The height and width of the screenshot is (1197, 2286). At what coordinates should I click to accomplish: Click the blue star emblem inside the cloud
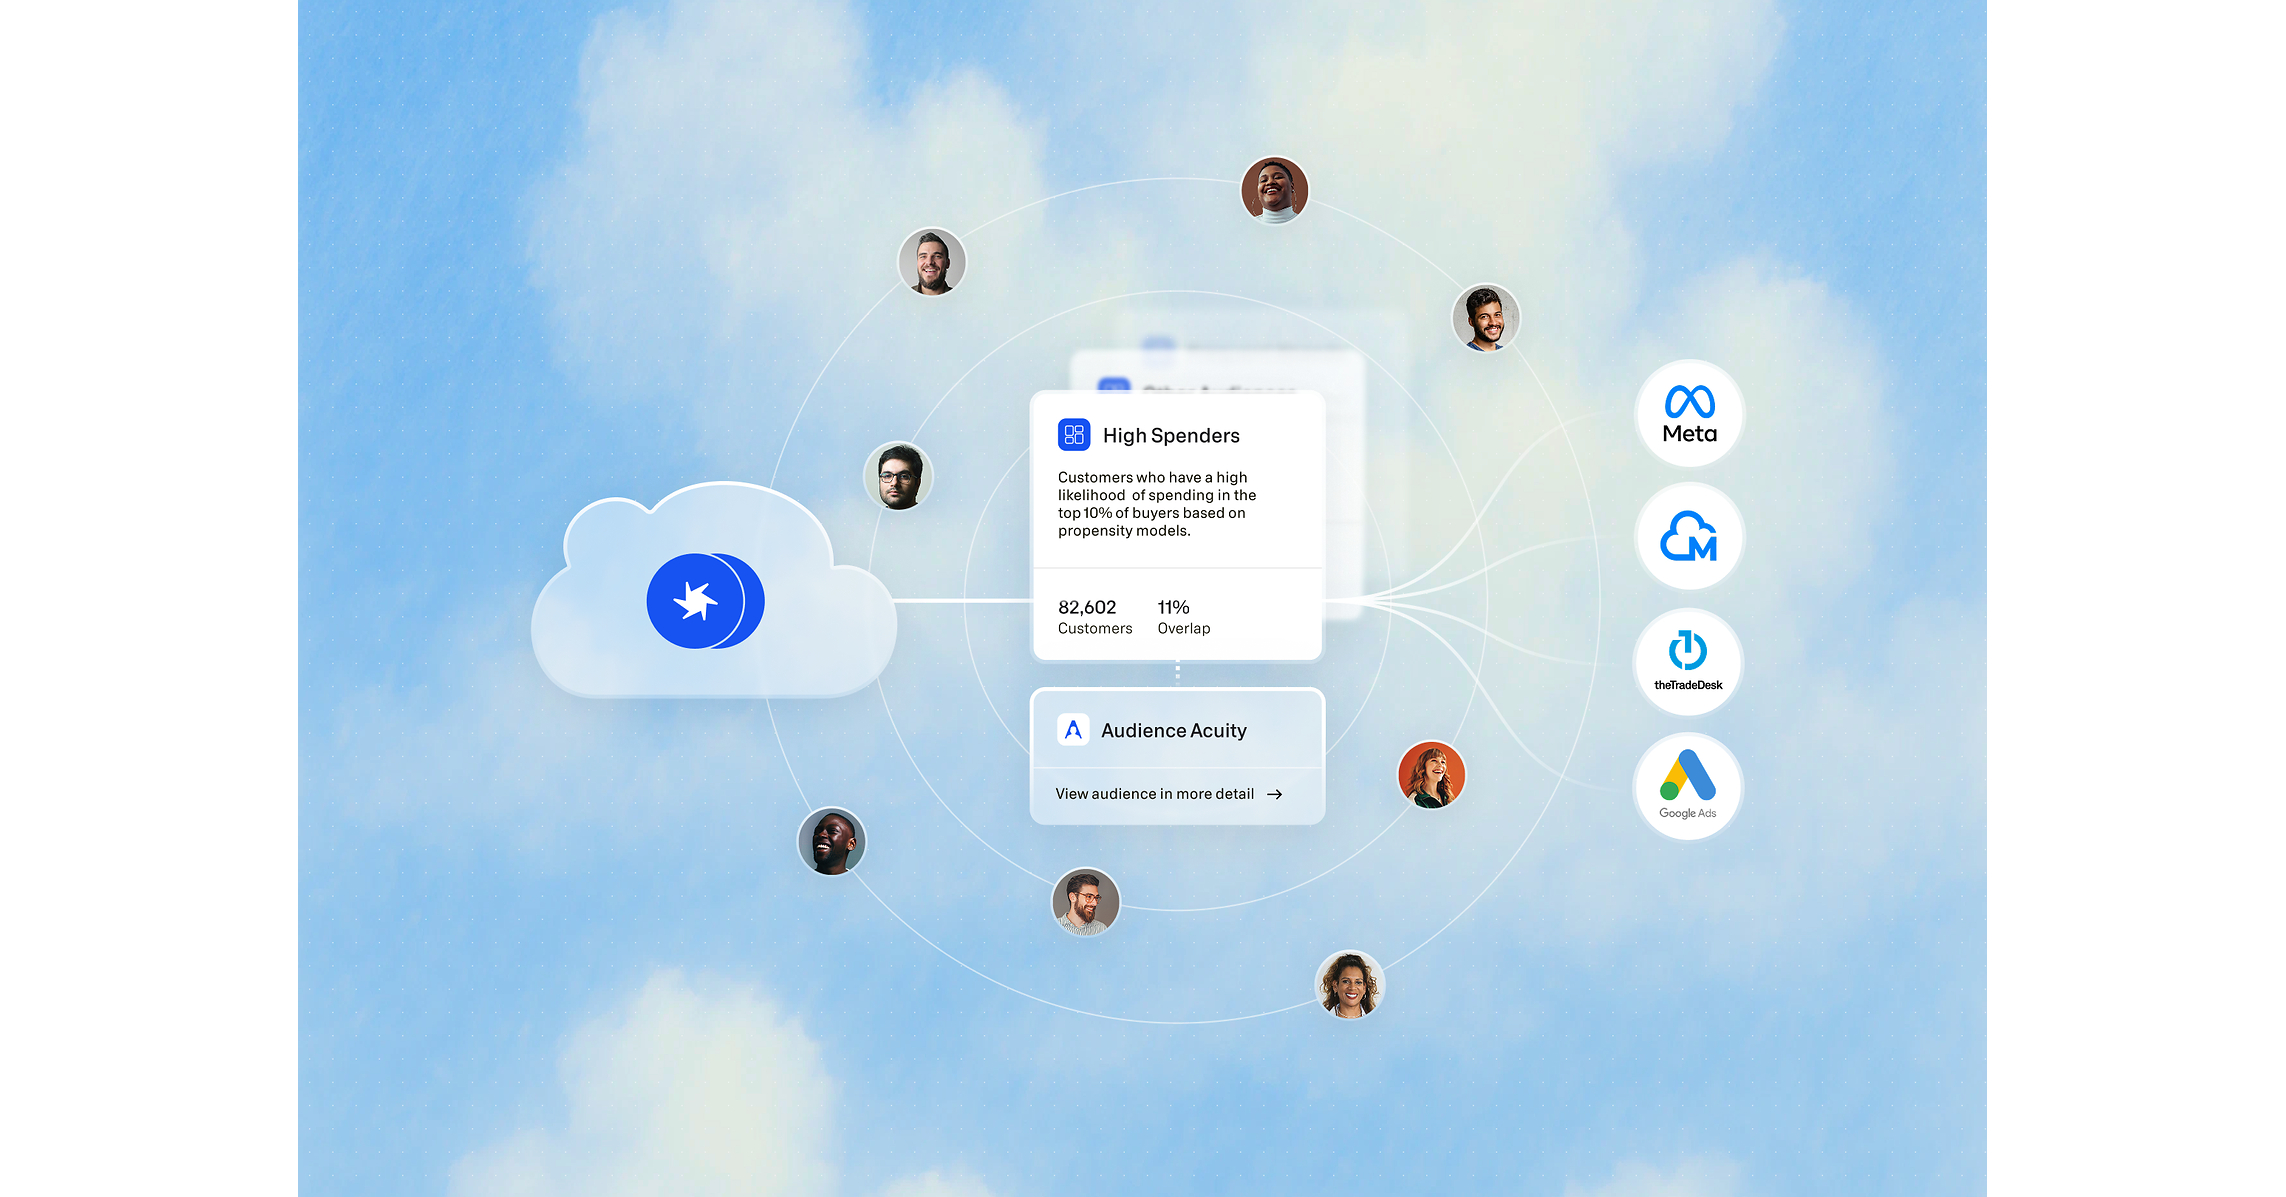point(705,601)
